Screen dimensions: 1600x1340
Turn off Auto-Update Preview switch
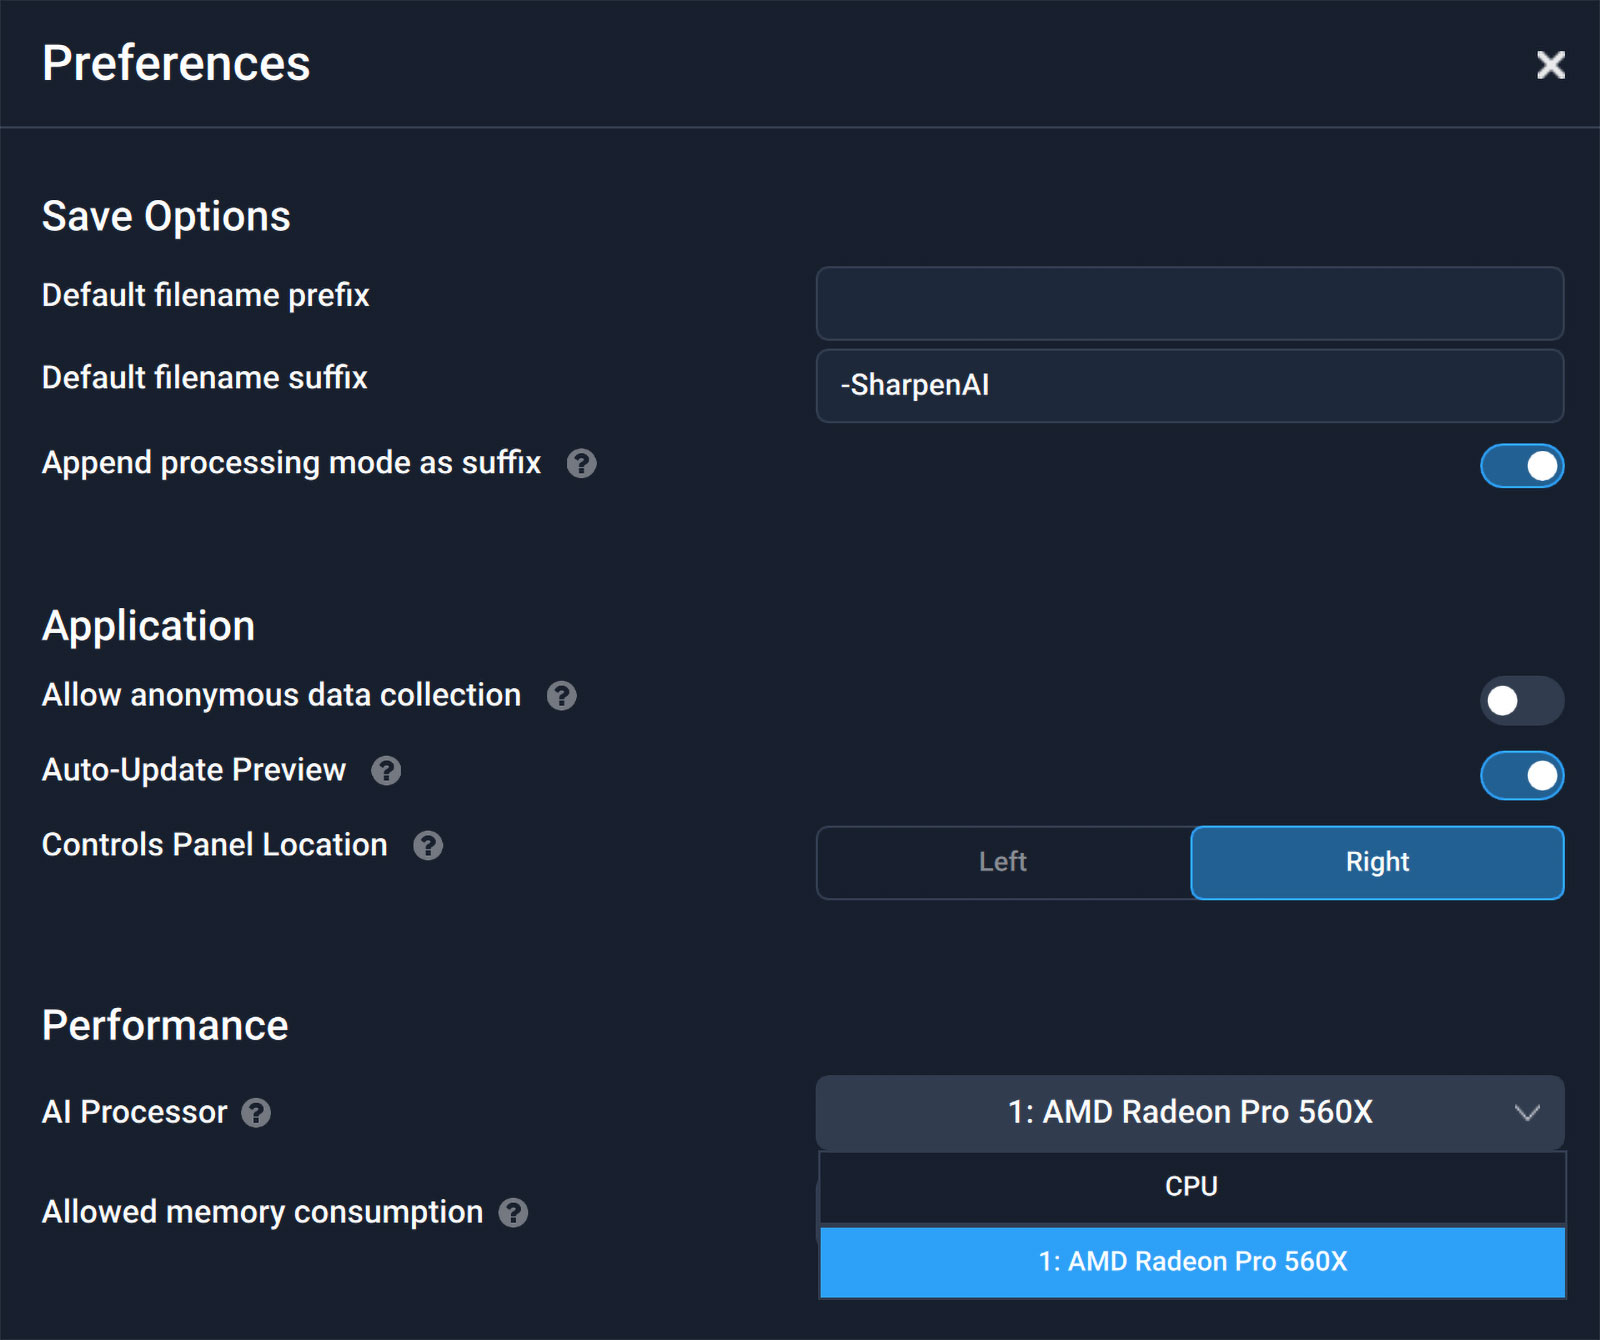1521,776
